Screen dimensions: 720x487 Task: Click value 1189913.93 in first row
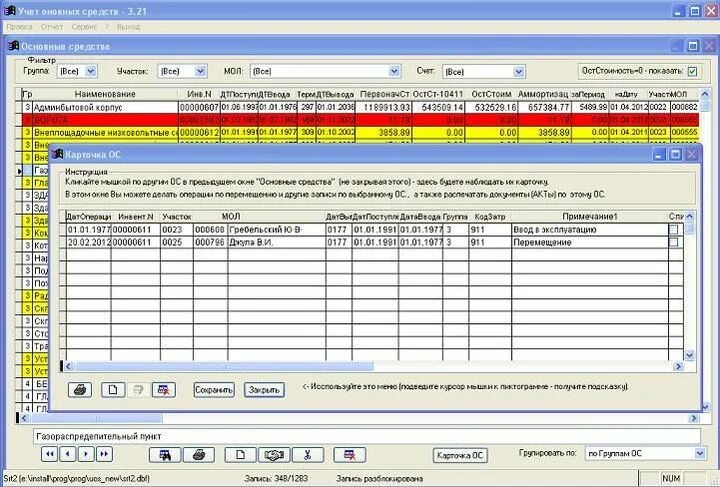coord(383,107)
